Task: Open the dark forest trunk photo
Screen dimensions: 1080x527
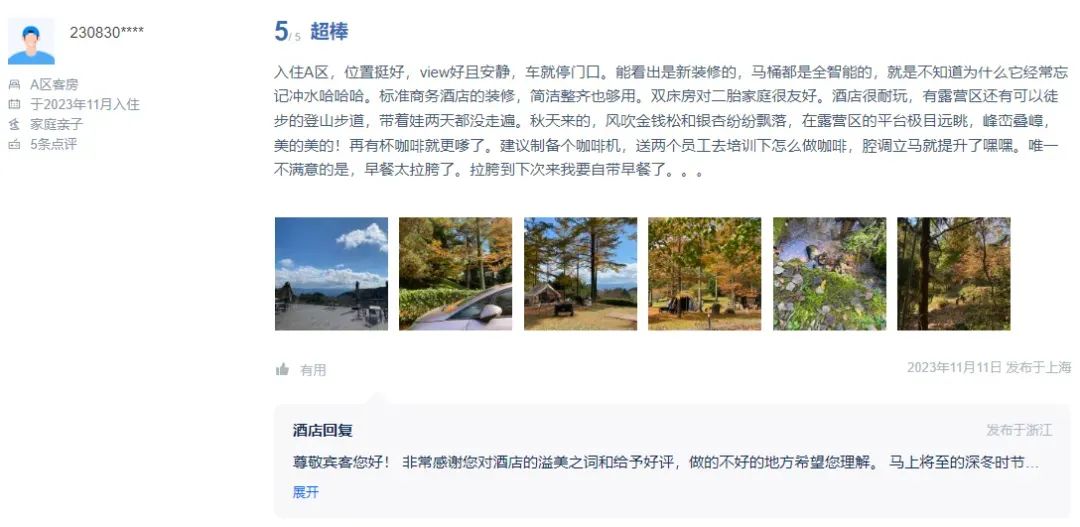Action: (954, 273)
